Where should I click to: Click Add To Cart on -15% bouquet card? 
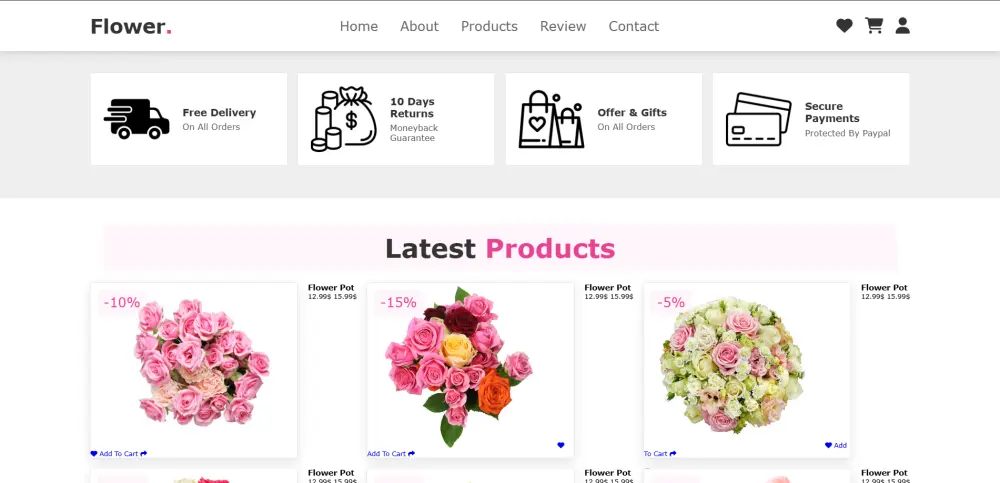[x=386, y=454]
